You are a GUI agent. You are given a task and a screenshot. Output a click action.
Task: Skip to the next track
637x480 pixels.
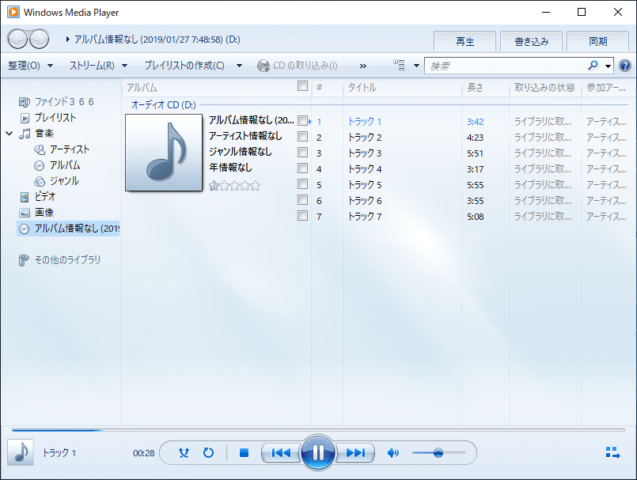click(x=355, y=452)
